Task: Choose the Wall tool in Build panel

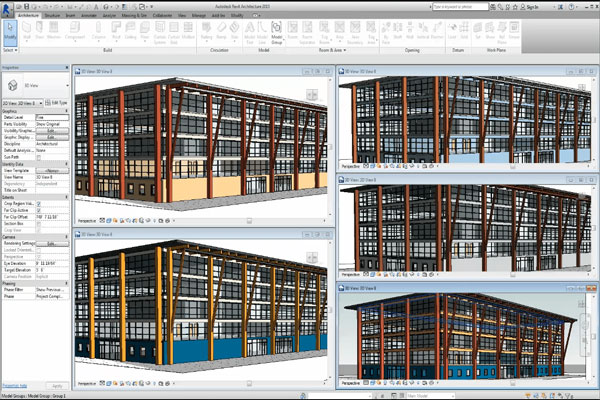Action: tap(27, 31)
